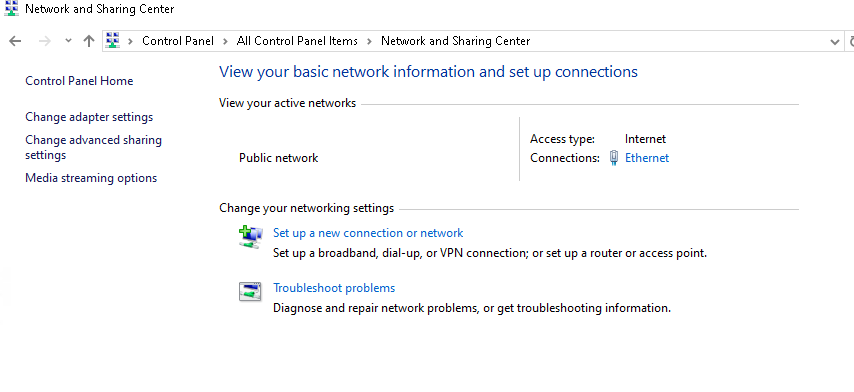Click the new connection setup icon
Viewport: 854px width, 392px height.
[251, 237]
